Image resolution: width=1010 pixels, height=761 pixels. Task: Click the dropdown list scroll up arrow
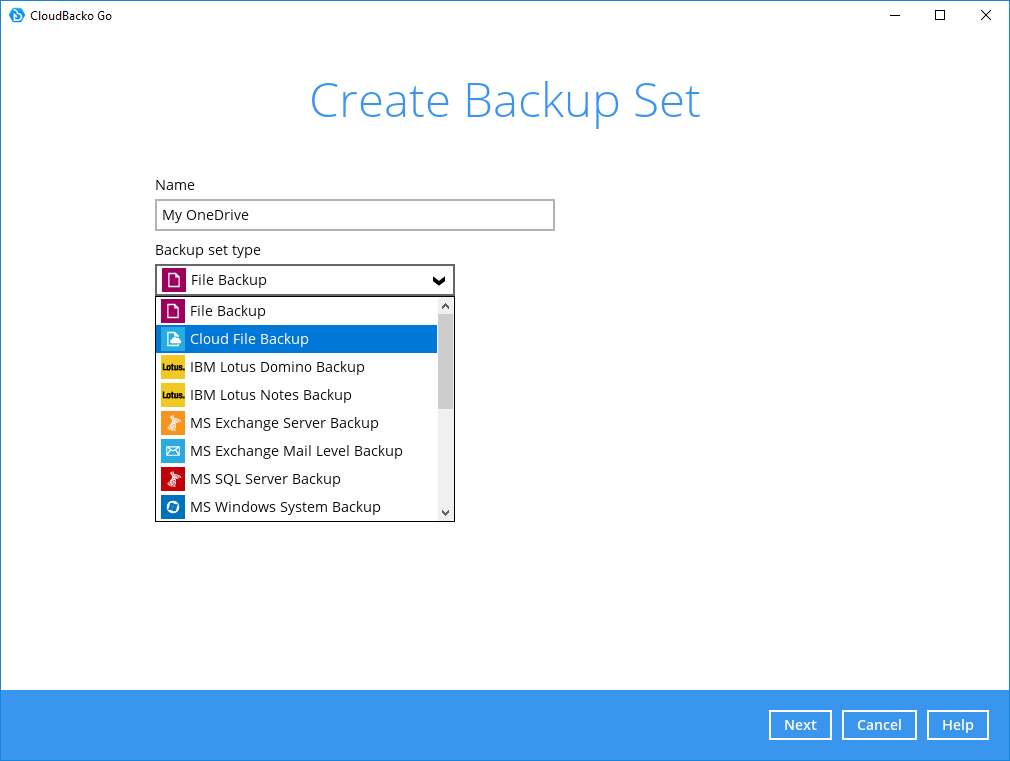pos(445,306)
